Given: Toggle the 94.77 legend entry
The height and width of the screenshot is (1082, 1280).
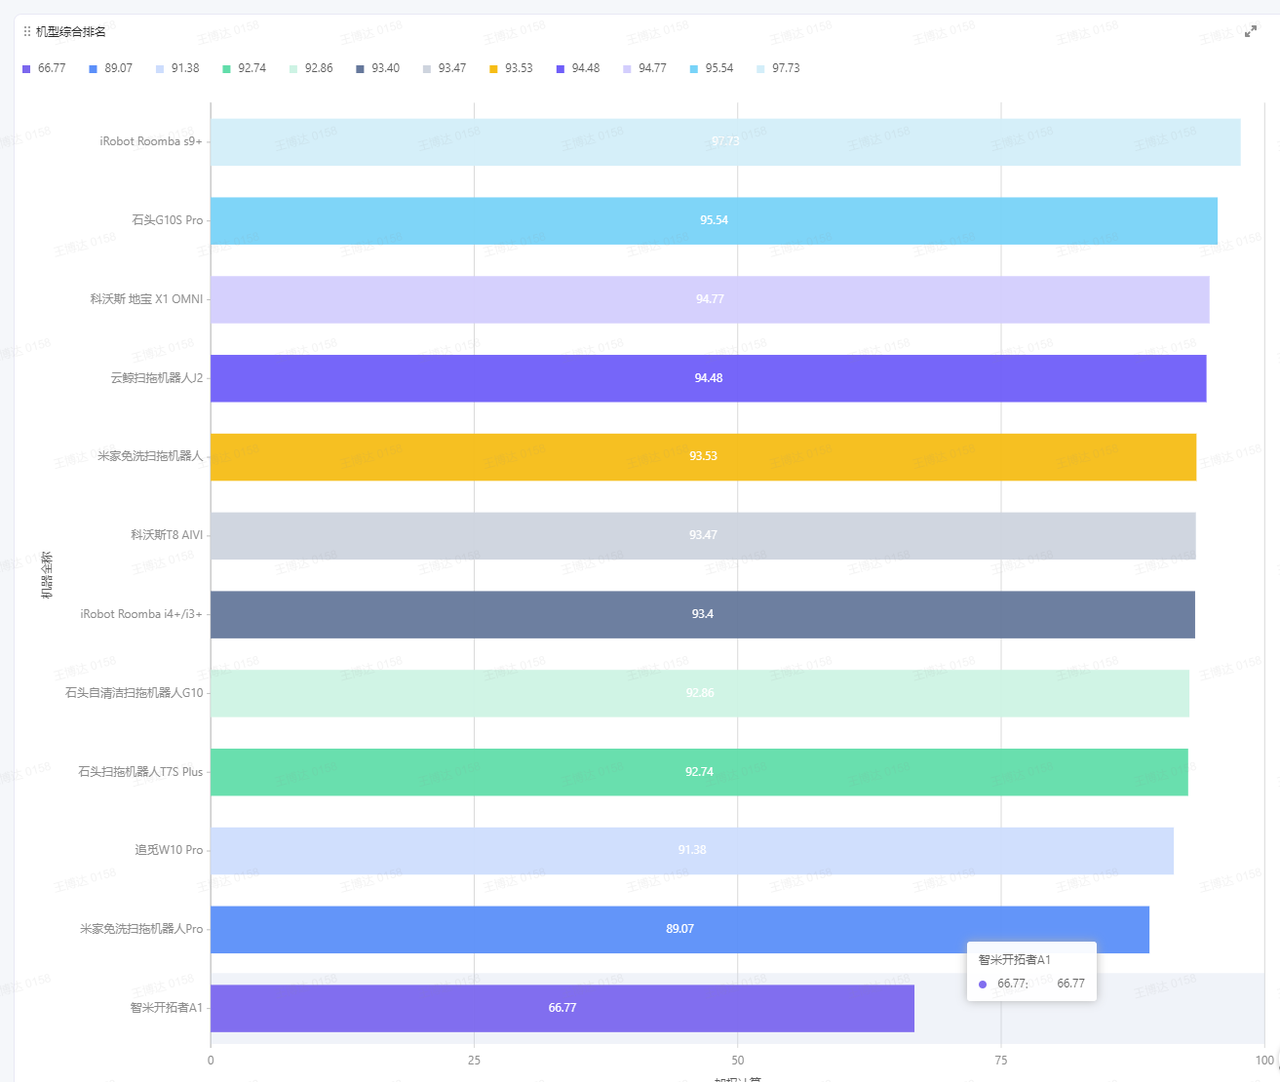Looking at the screenshot, I should coord(645,68).
